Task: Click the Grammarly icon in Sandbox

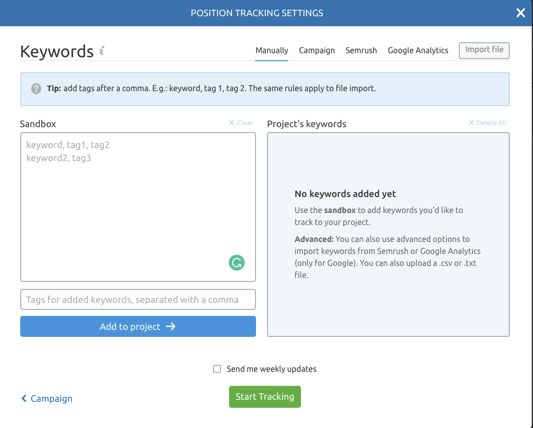Action: click(237, 263)
